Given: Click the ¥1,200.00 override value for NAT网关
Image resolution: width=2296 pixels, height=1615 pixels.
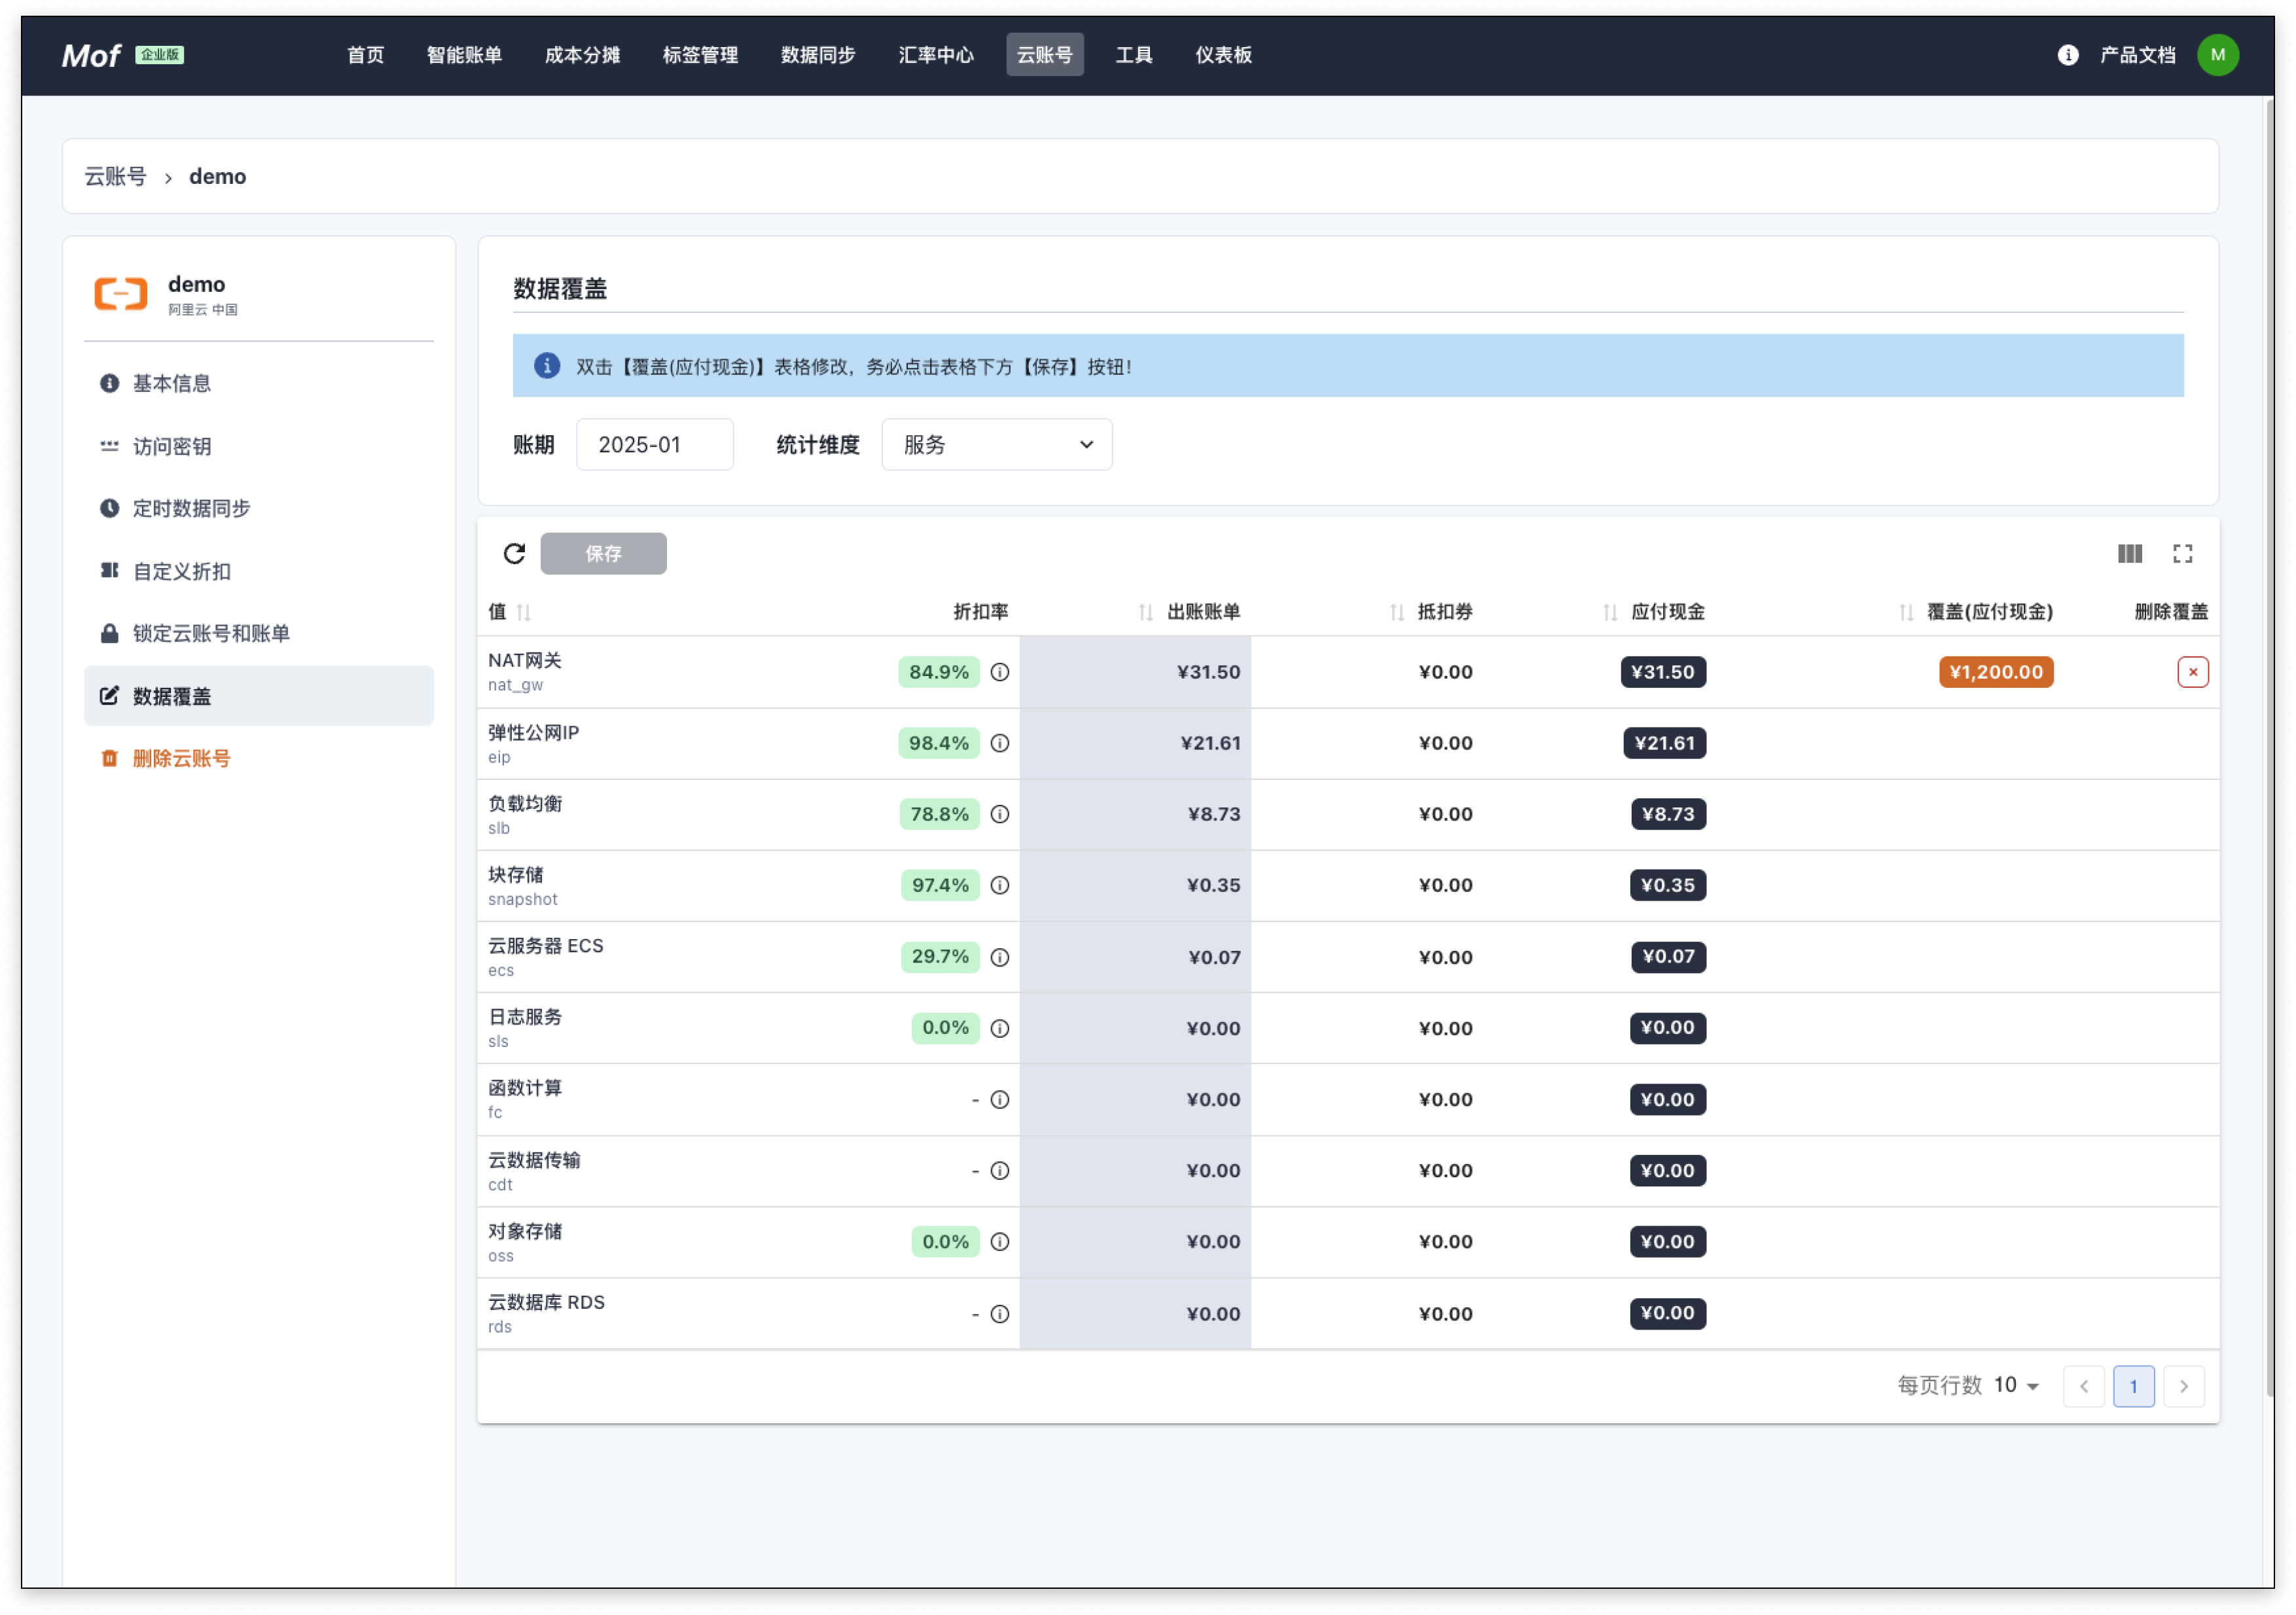Looking at the screenshot, I should [1996, 672].
